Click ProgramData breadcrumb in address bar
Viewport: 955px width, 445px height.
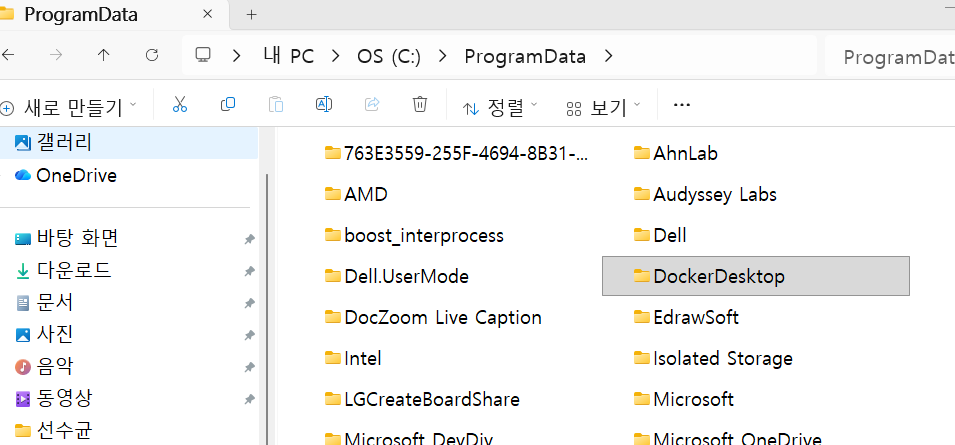[x=525, y=56]
